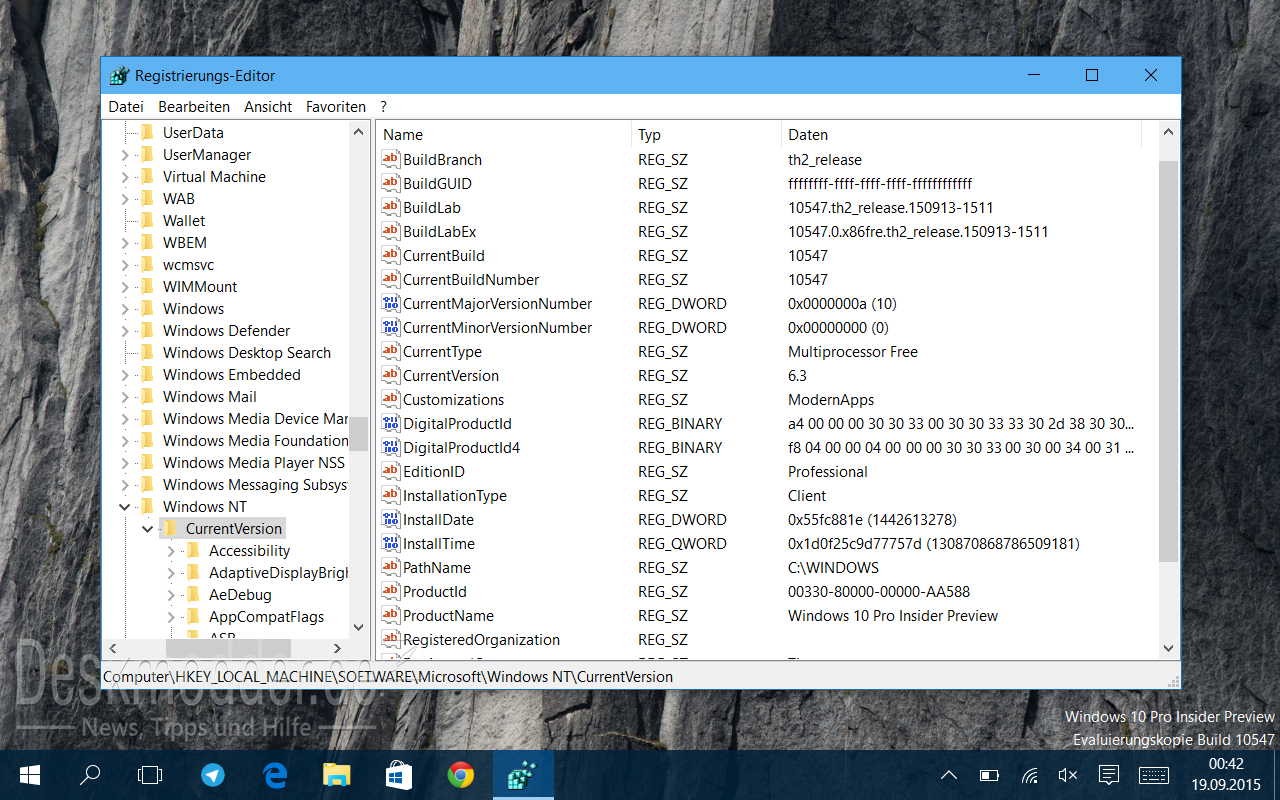Expand the Accessibility subkey

(171, 551)
